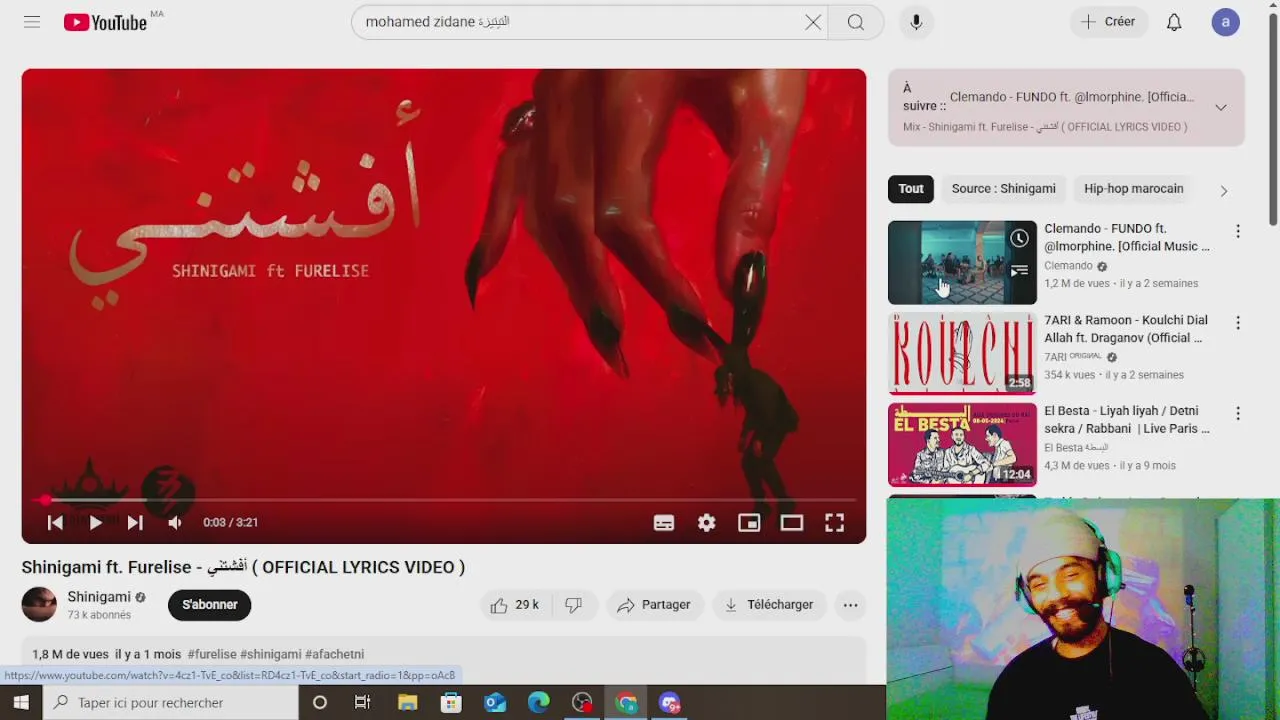Open the YouTube hamburger guide menu

tap(32, 22)
